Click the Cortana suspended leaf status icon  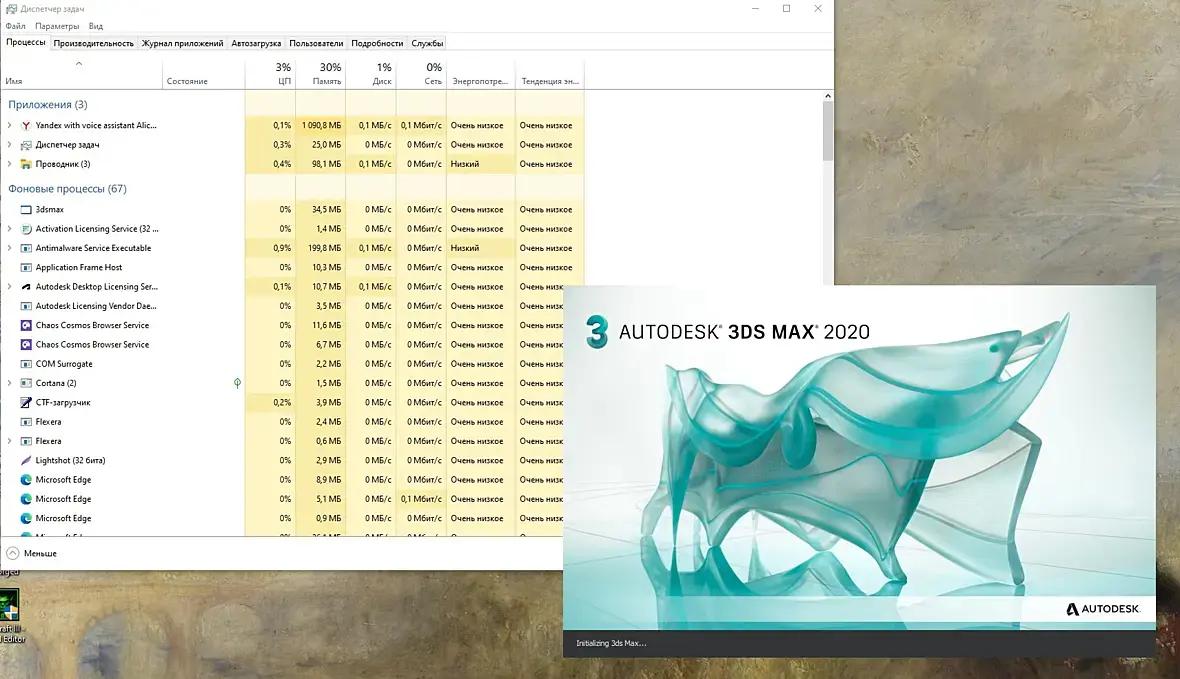[237, 383]
